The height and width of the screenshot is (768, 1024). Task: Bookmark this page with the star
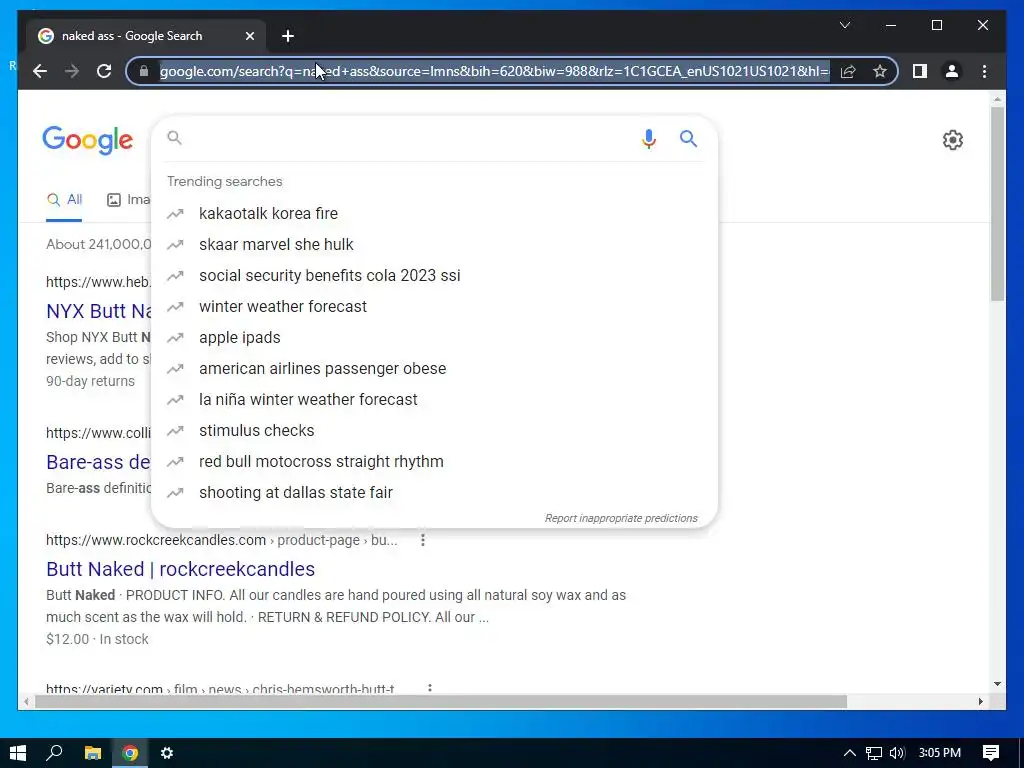tap(880, 71)
